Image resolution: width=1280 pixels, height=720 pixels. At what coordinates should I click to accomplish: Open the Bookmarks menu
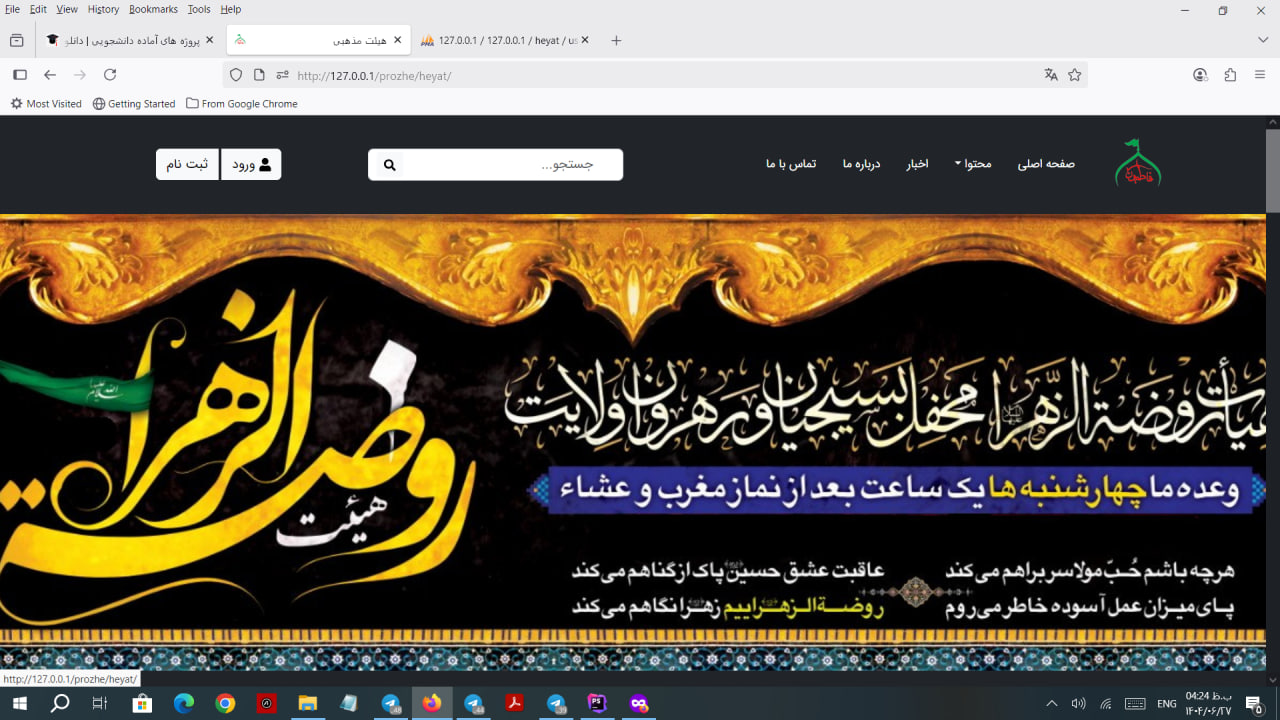point(152,9)
